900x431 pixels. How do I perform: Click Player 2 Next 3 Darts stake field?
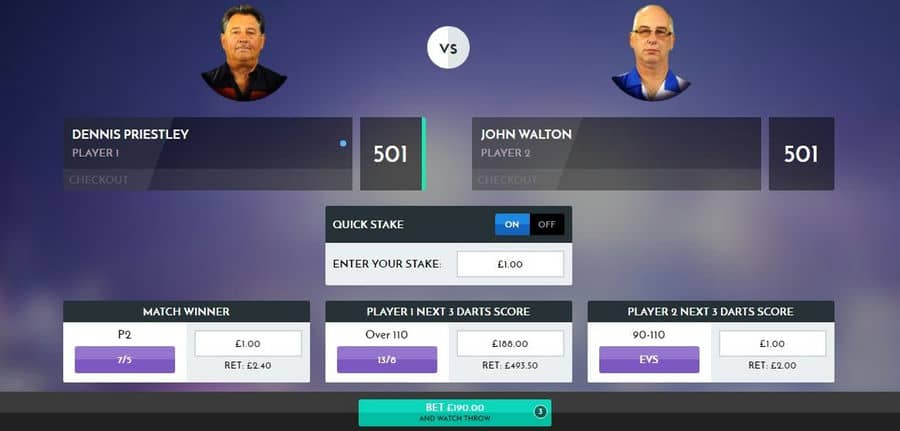[x=773, y=344]
